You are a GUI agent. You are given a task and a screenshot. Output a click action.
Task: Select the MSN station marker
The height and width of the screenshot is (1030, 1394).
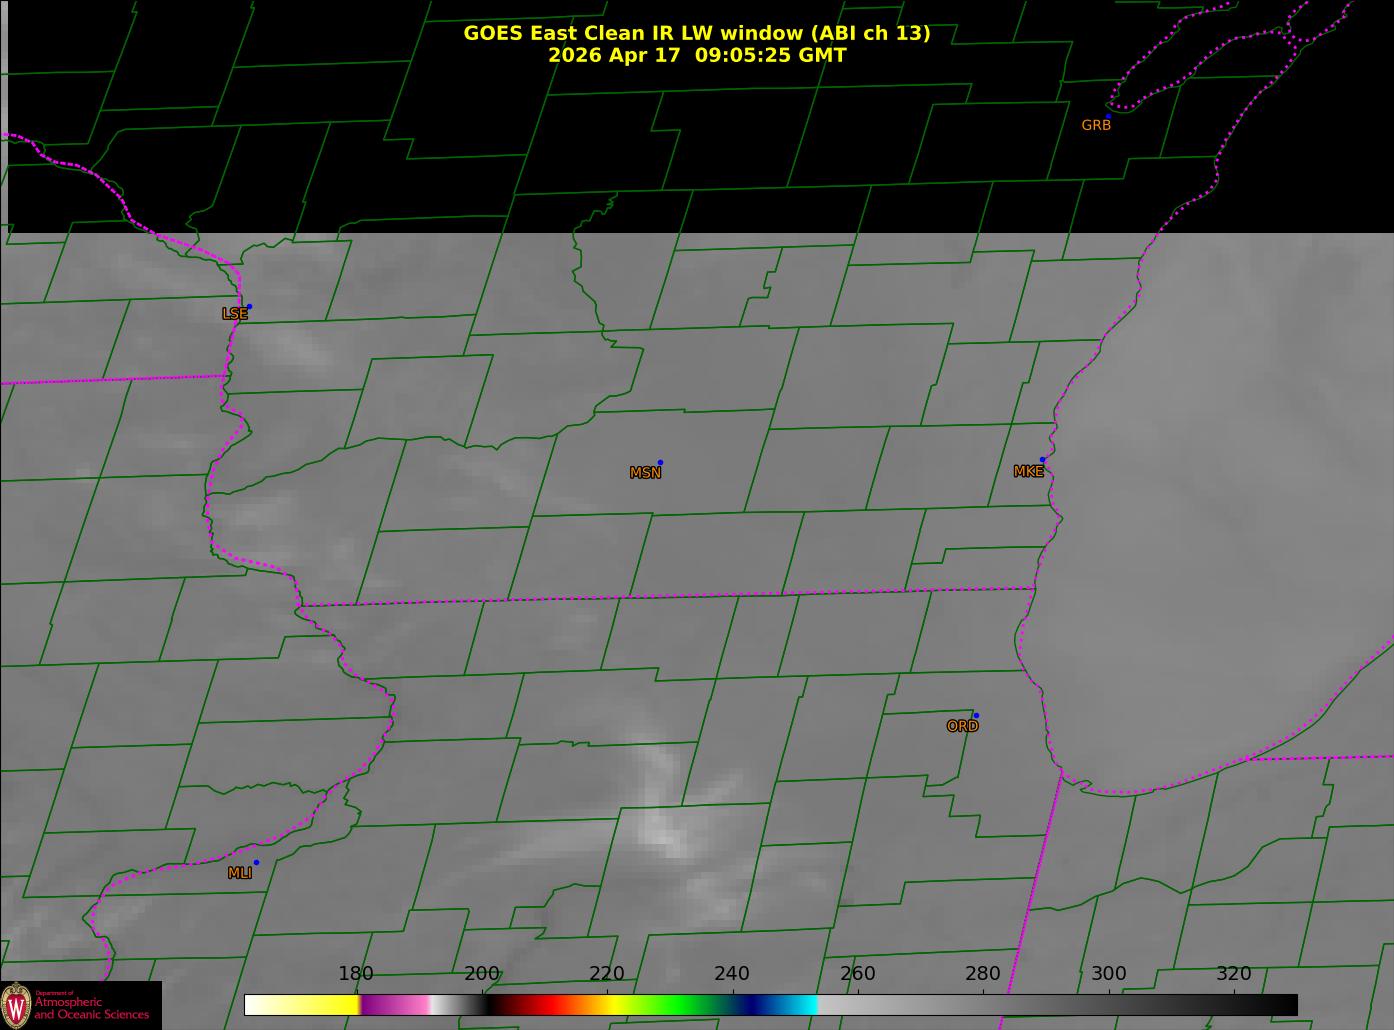[x=660, y=462]
